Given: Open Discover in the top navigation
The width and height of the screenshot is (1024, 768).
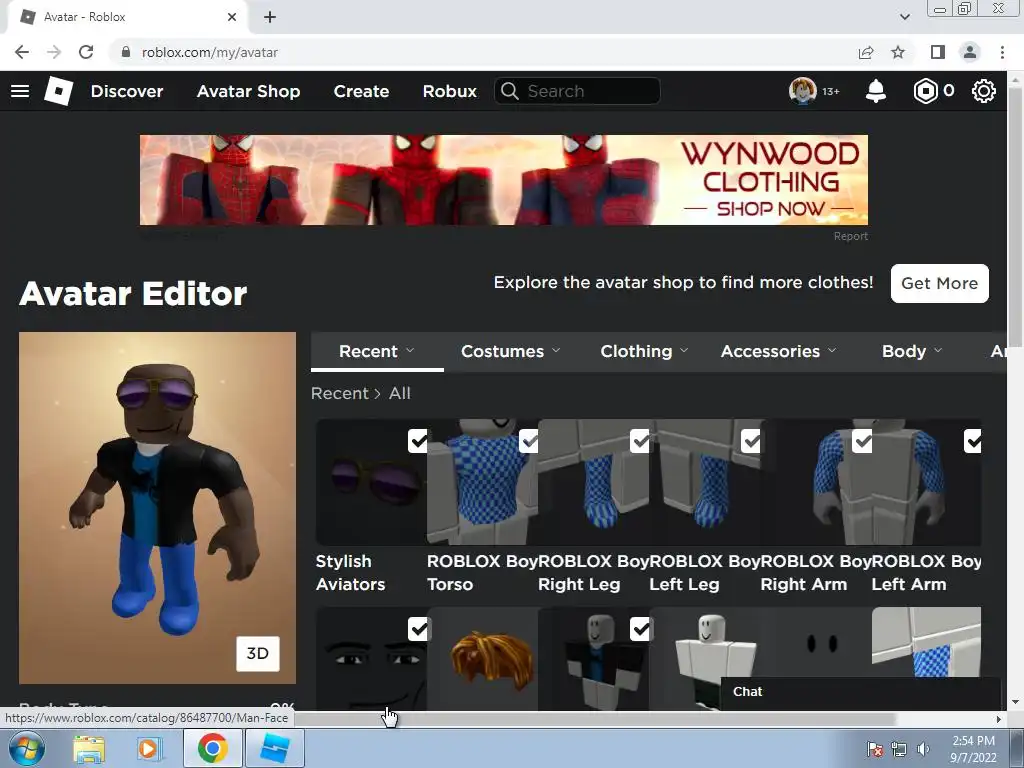Looking at the screenshot, I should coord(127,91).
